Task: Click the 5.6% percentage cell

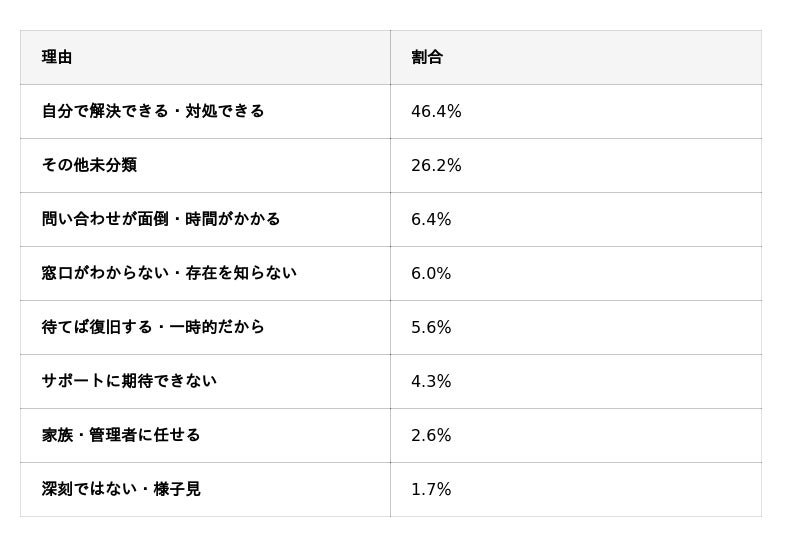Action: click(x=431, y=328)
